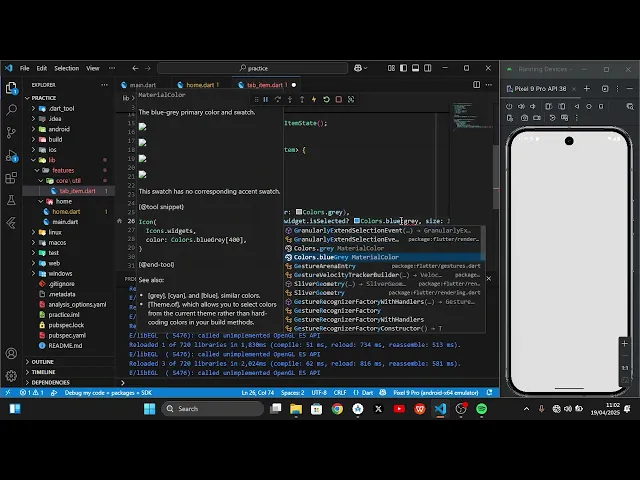Open Customize Layout icon
Viewport: 640px width, 480px height.
(x=391, y=68)
